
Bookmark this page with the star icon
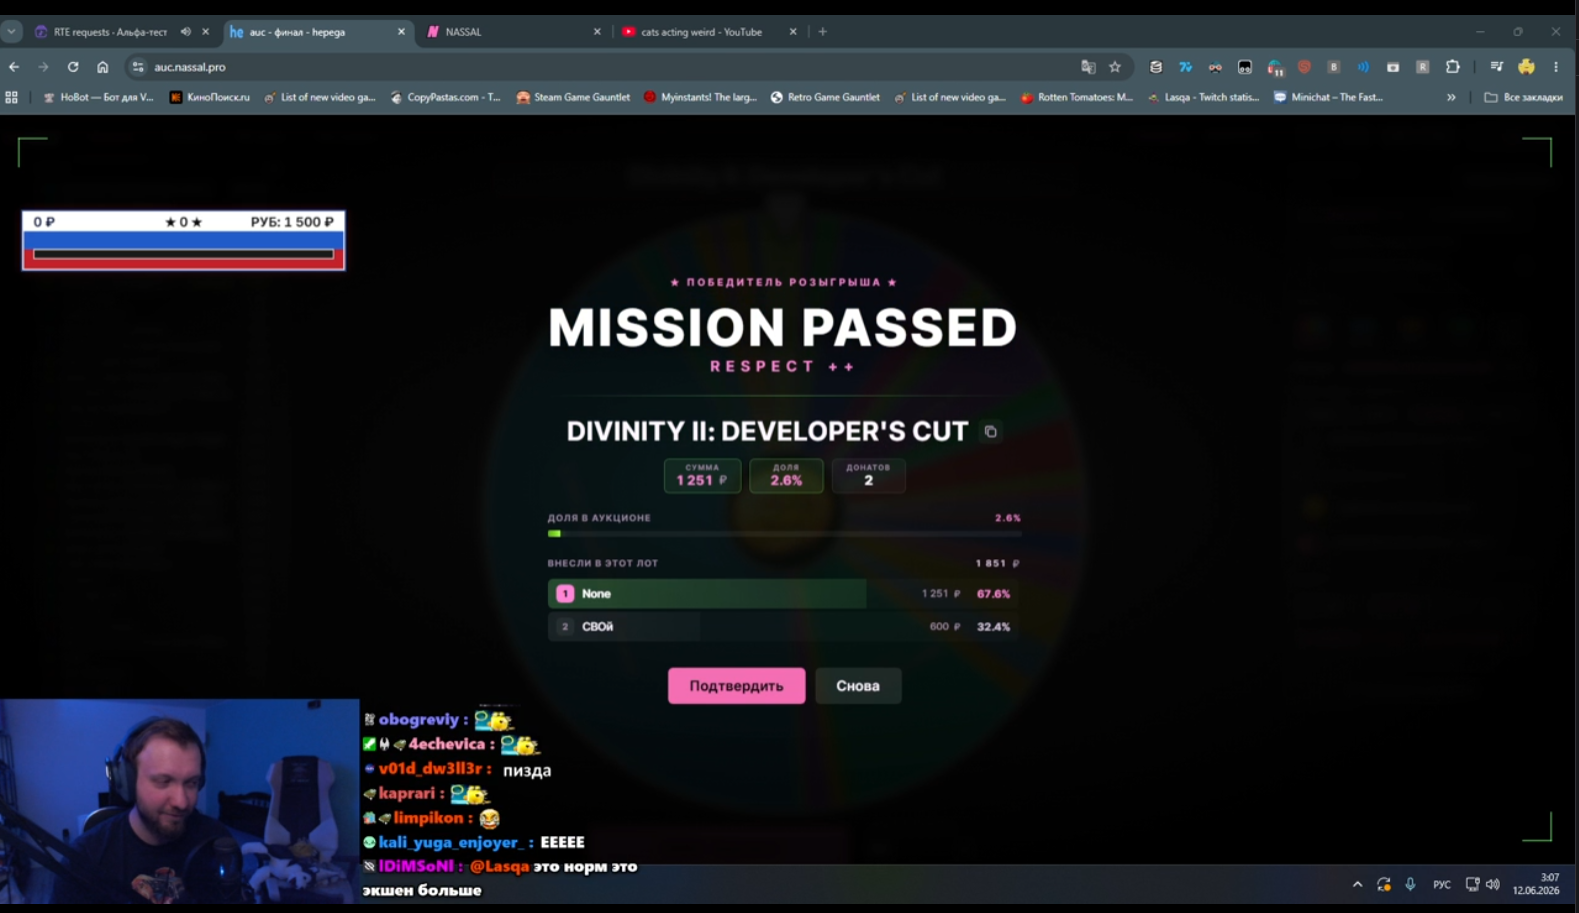point(1115,67)
